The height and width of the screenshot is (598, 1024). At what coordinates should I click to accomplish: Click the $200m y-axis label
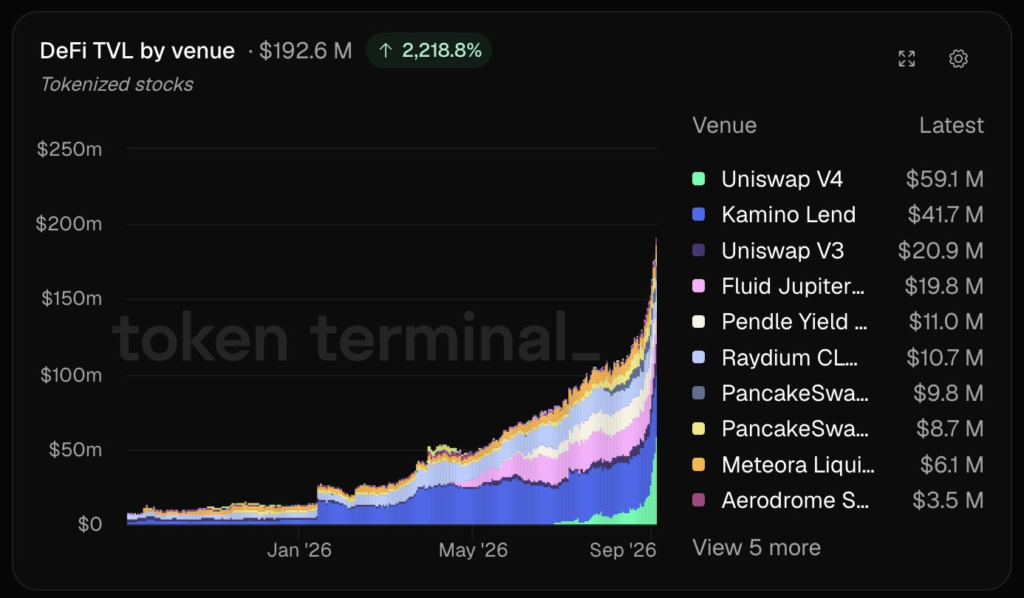[x=69, y=223]
